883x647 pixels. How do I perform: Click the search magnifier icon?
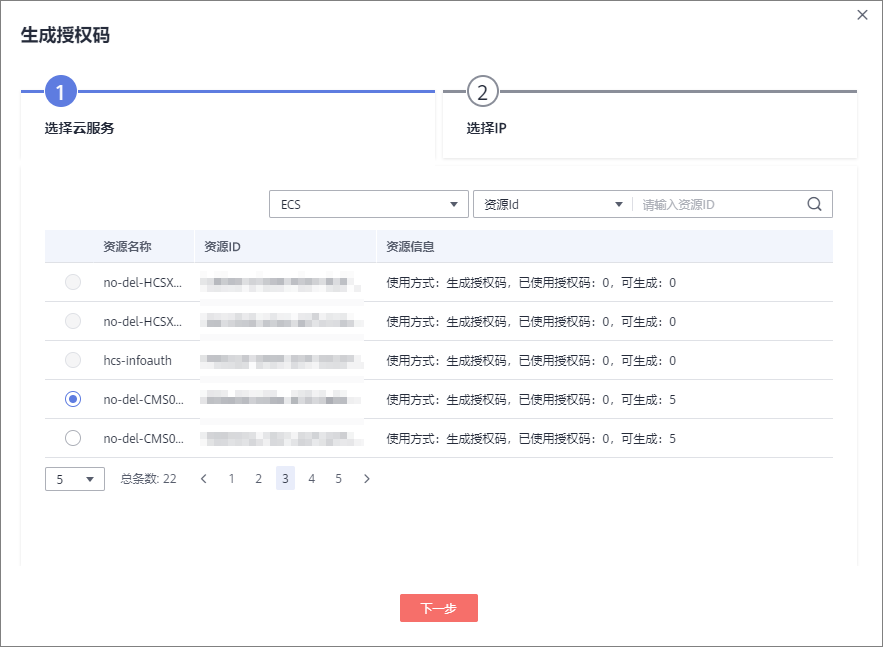[814, 204]
